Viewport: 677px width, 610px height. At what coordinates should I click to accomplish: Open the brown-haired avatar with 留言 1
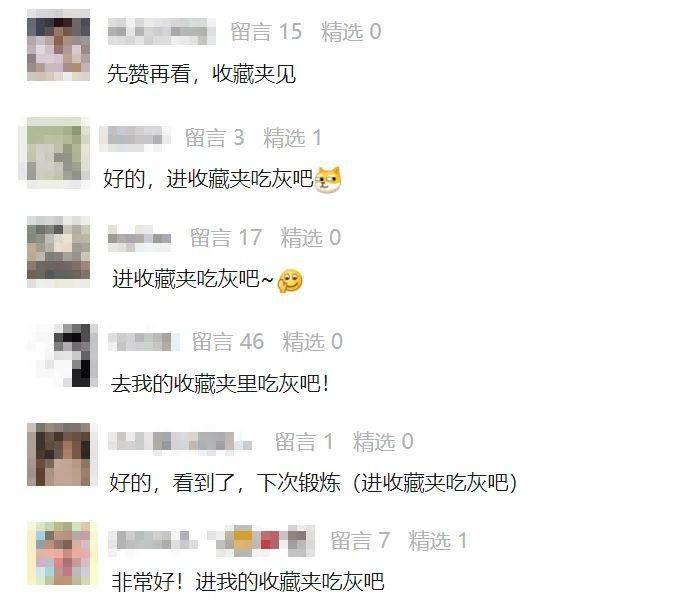[59, 455]
